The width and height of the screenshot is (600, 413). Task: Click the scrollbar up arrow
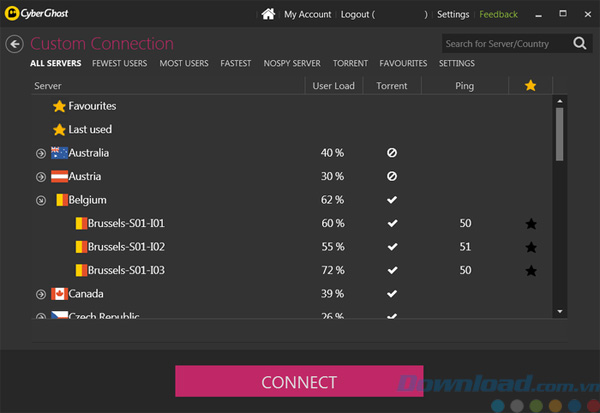(560, 101)
